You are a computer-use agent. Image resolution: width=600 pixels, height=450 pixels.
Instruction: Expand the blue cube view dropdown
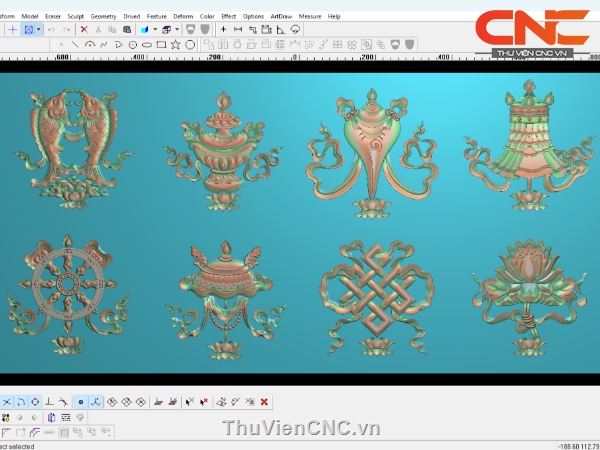(155, 29)
